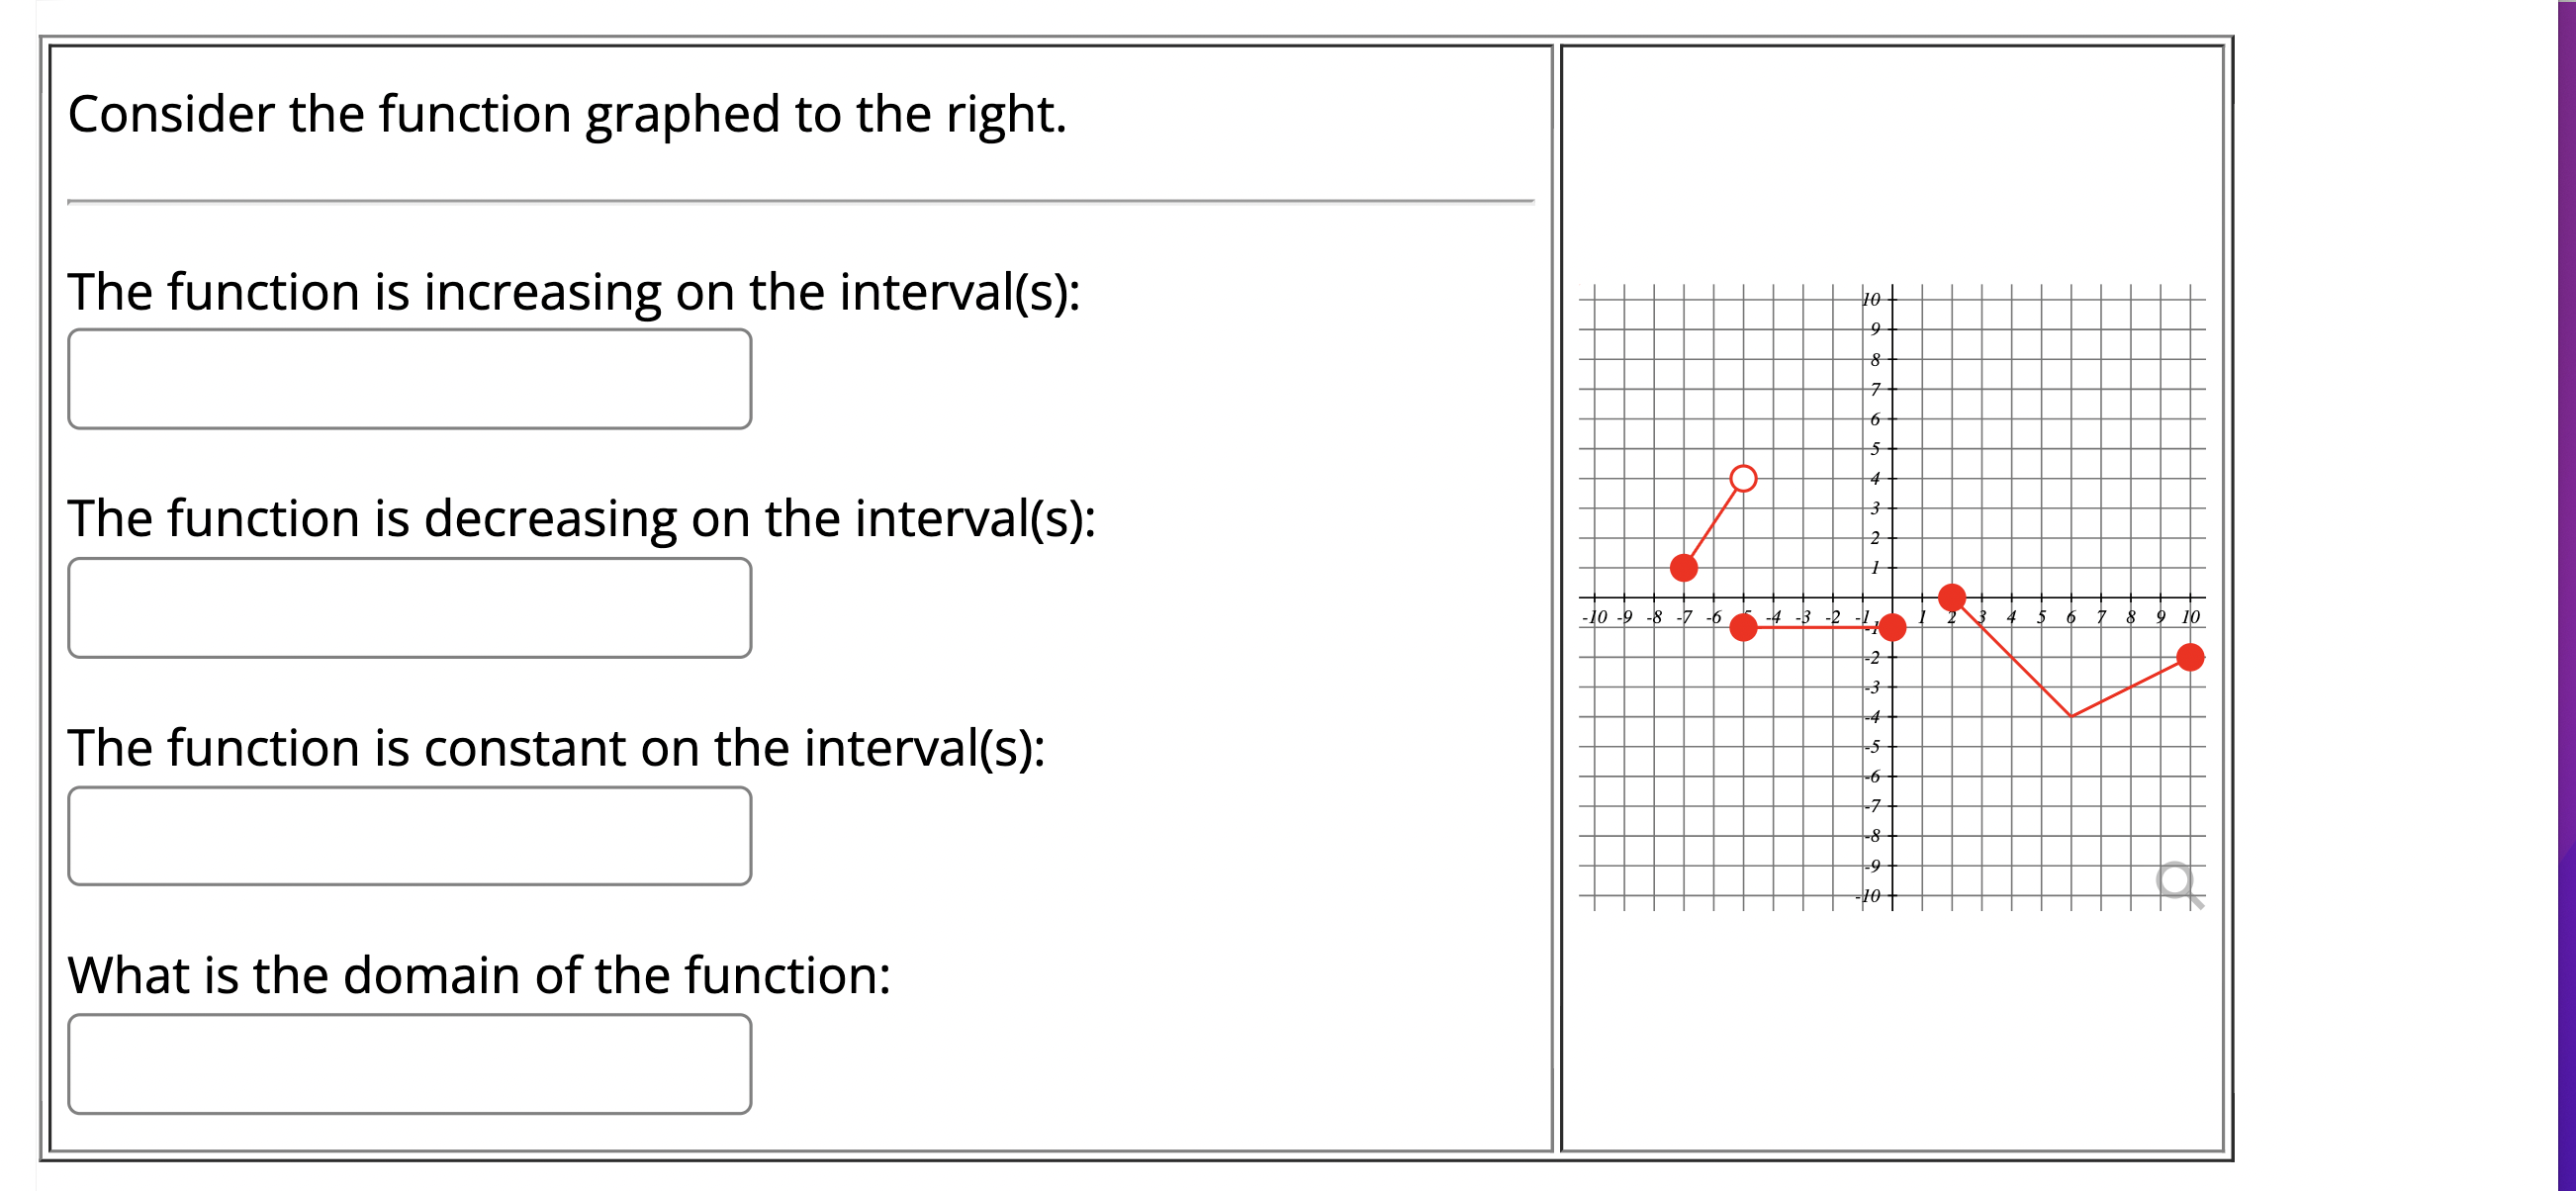
Task: Click the label -10 on the x-axis
Action: [x=1594, y=616]
